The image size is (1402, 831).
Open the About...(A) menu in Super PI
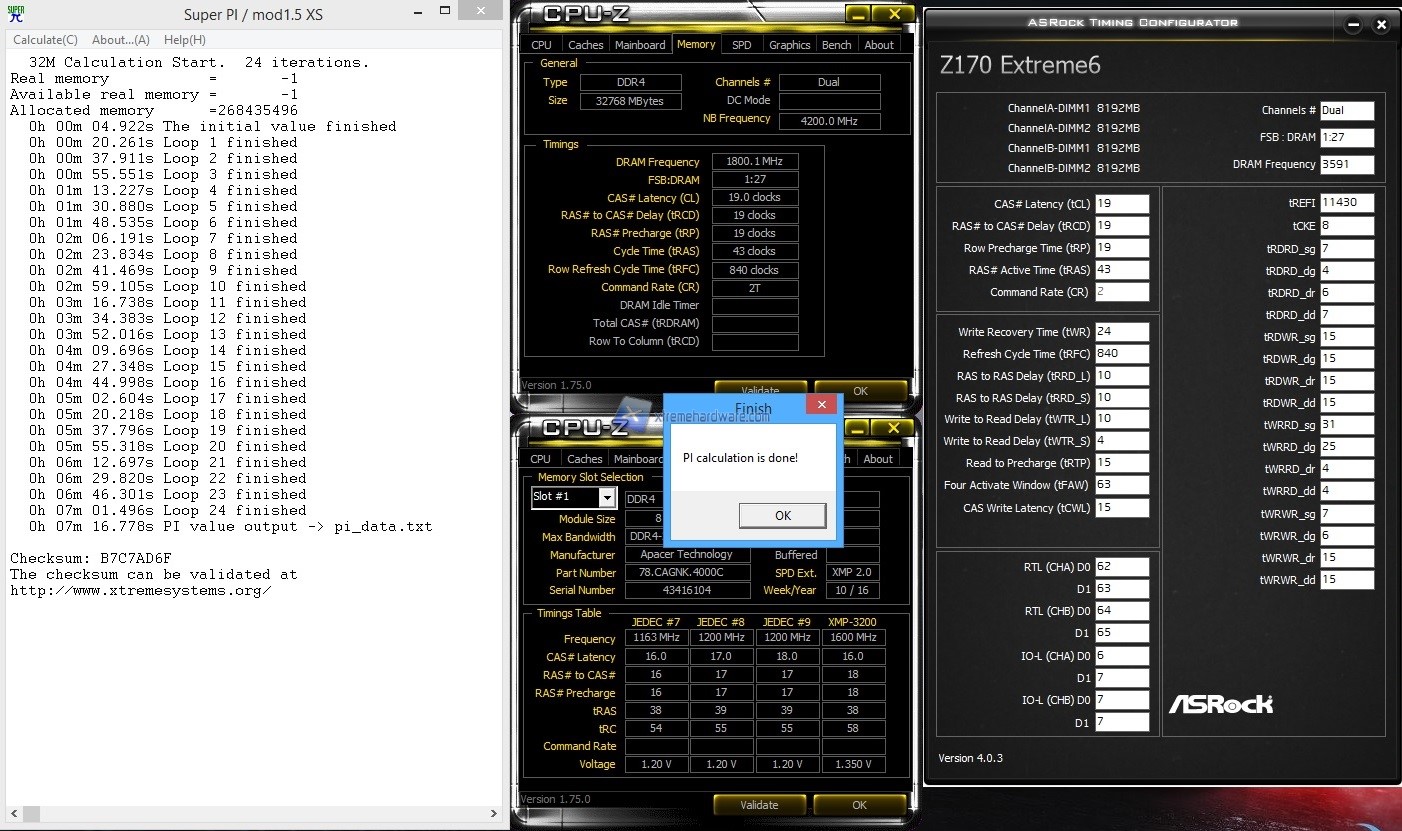tap(120, 40)
